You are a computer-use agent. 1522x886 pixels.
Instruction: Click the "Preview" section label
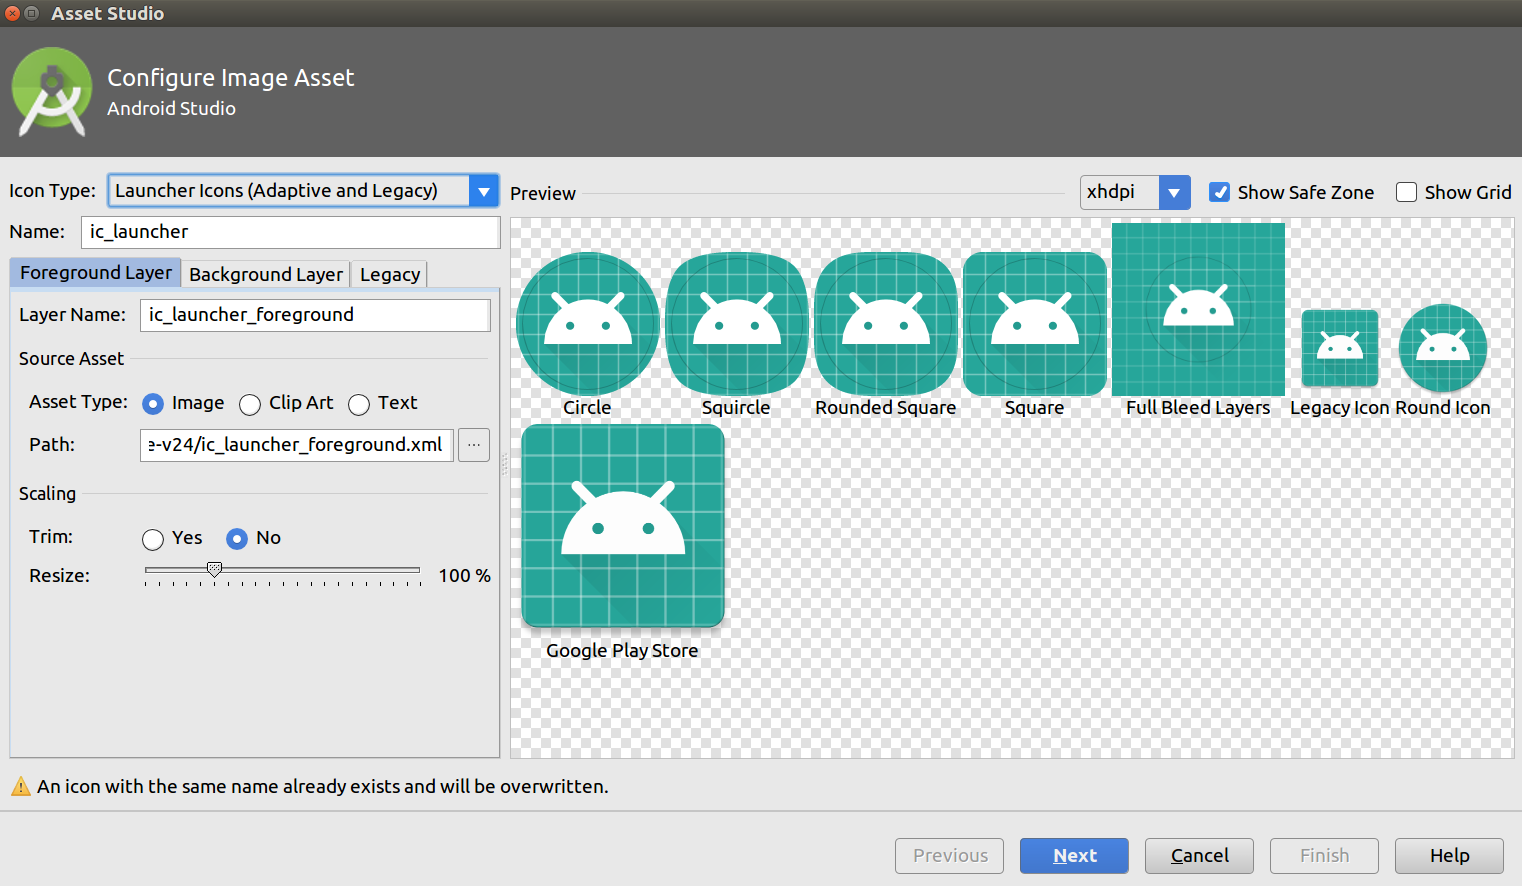click(543, 193)
